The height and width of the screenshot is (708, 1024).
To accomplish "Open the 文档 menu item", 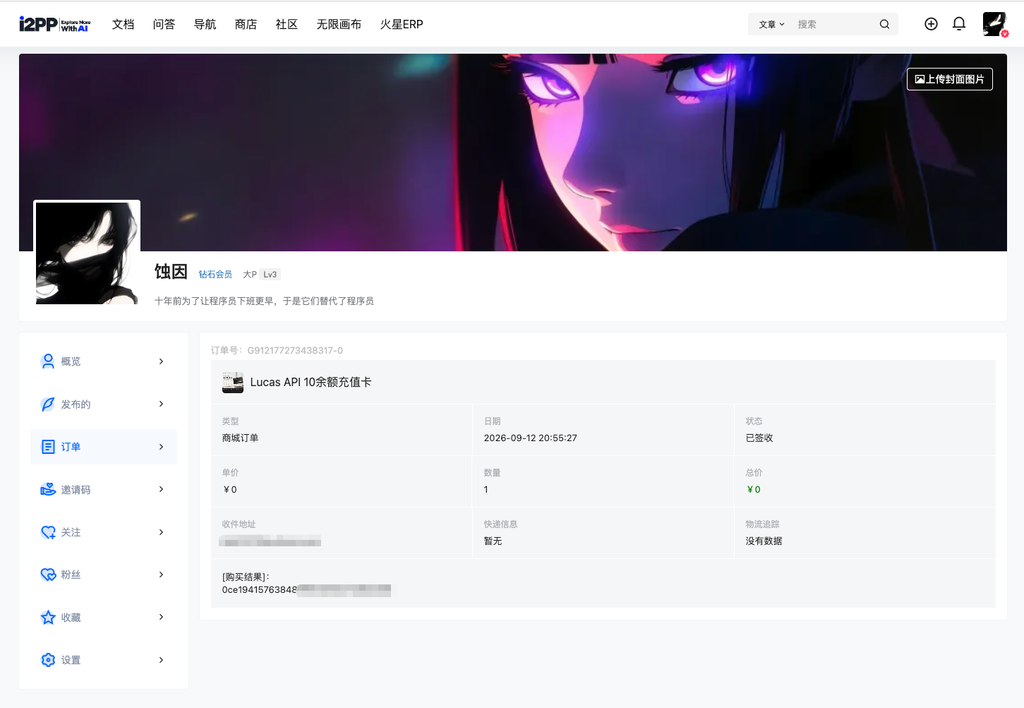I will 123,24.
